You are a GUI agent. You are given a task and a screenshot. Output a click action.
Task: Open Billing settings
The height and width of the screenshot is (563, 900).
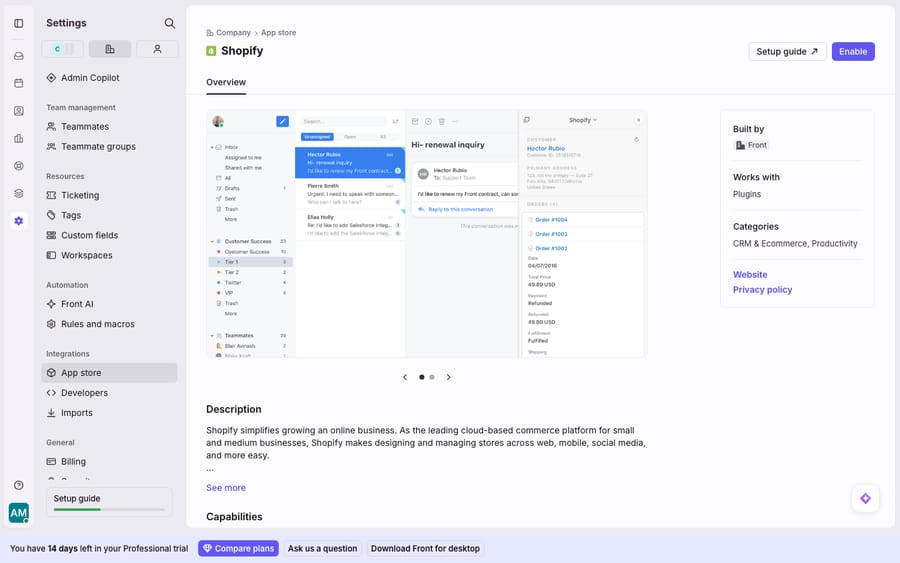[109, 461]
